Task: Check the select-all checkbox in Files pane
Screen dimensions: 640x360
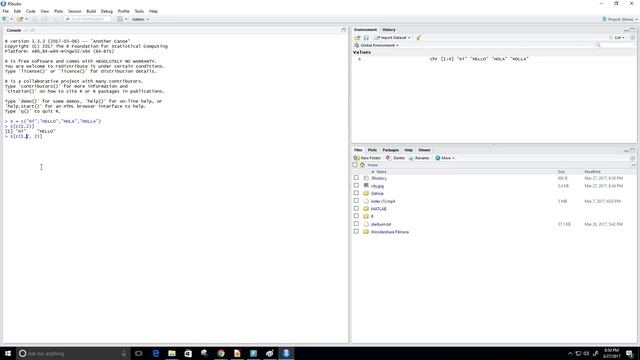Action: [x=355, y=165]
